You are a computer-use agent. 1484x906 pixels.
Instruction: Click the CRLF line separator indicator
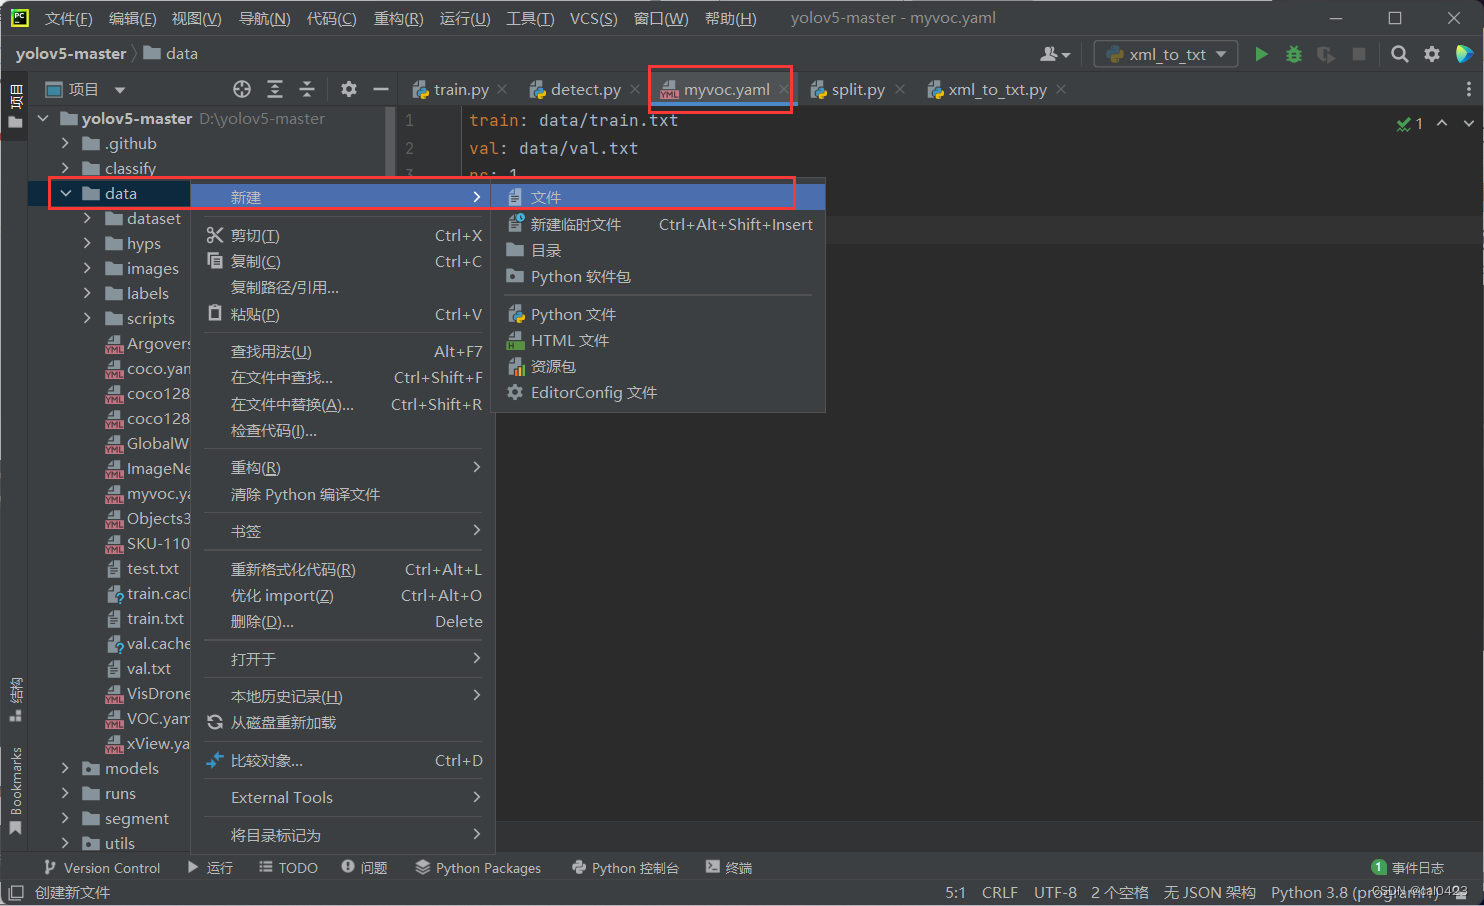coord(1000,892)
